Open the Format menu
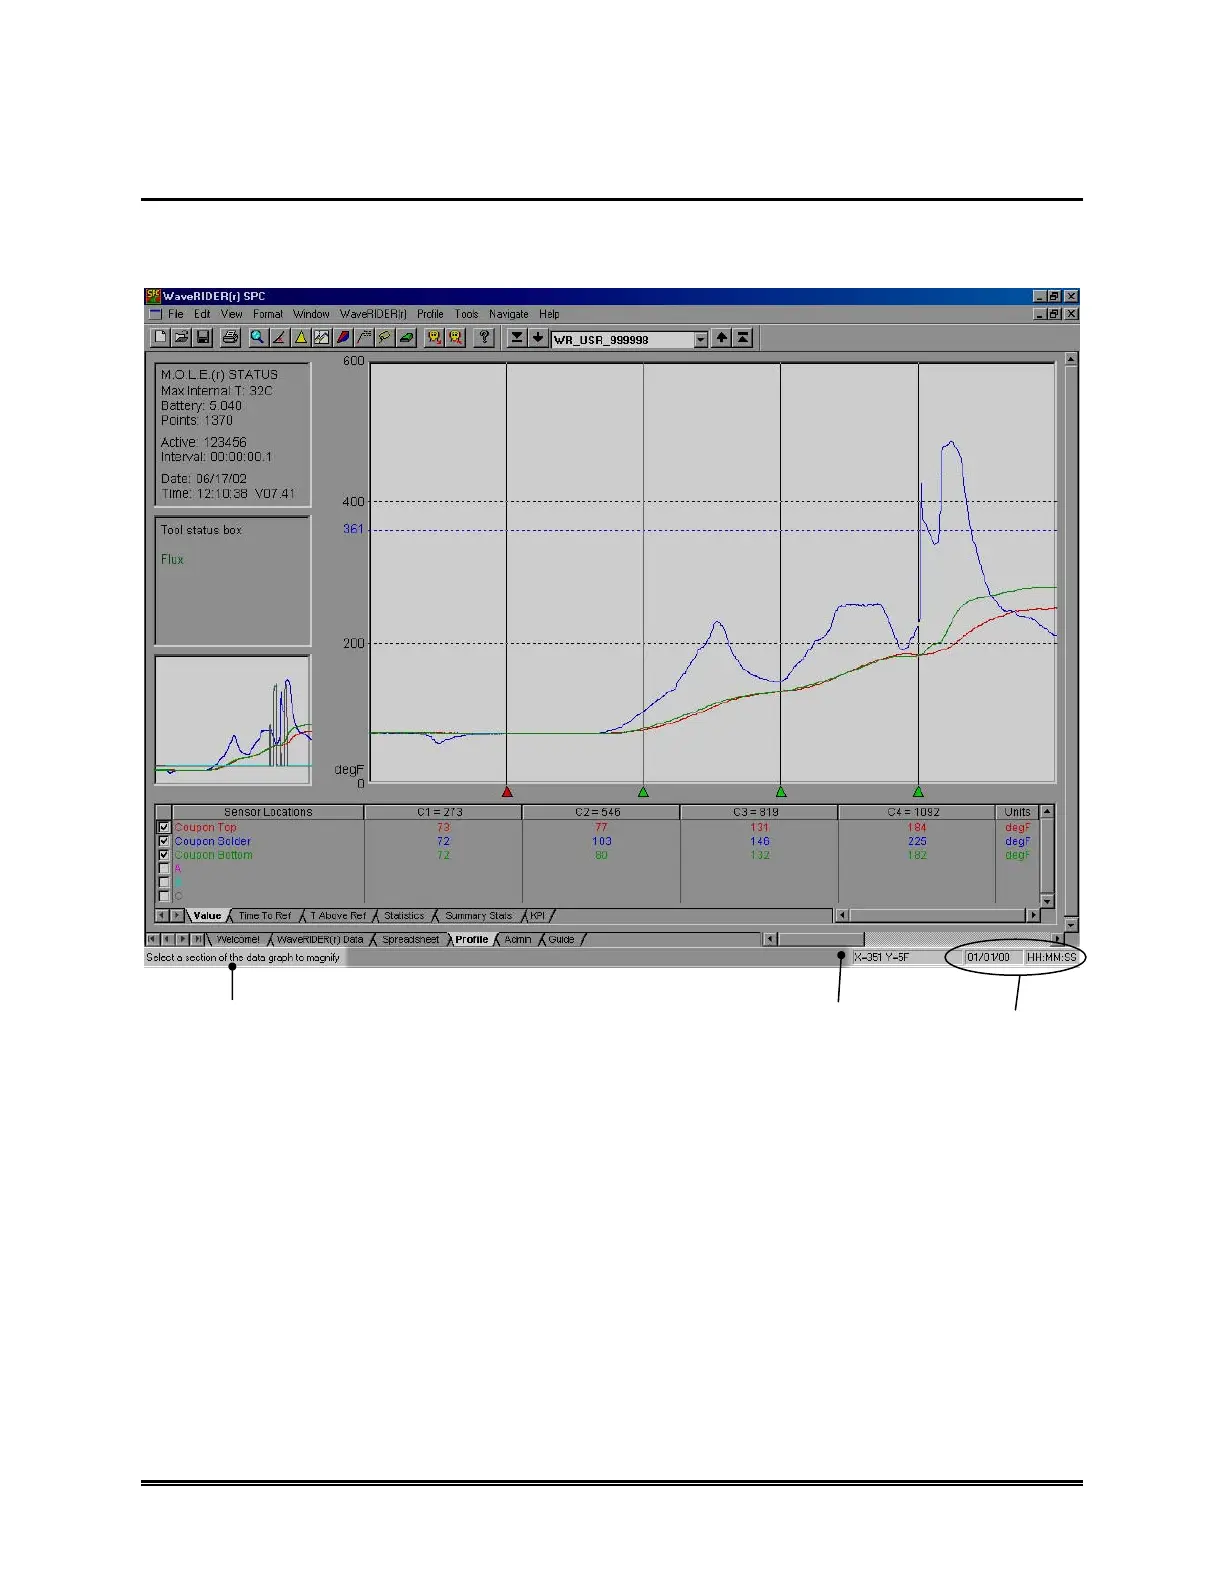The image size is (1224, 1584). [268, 314]
